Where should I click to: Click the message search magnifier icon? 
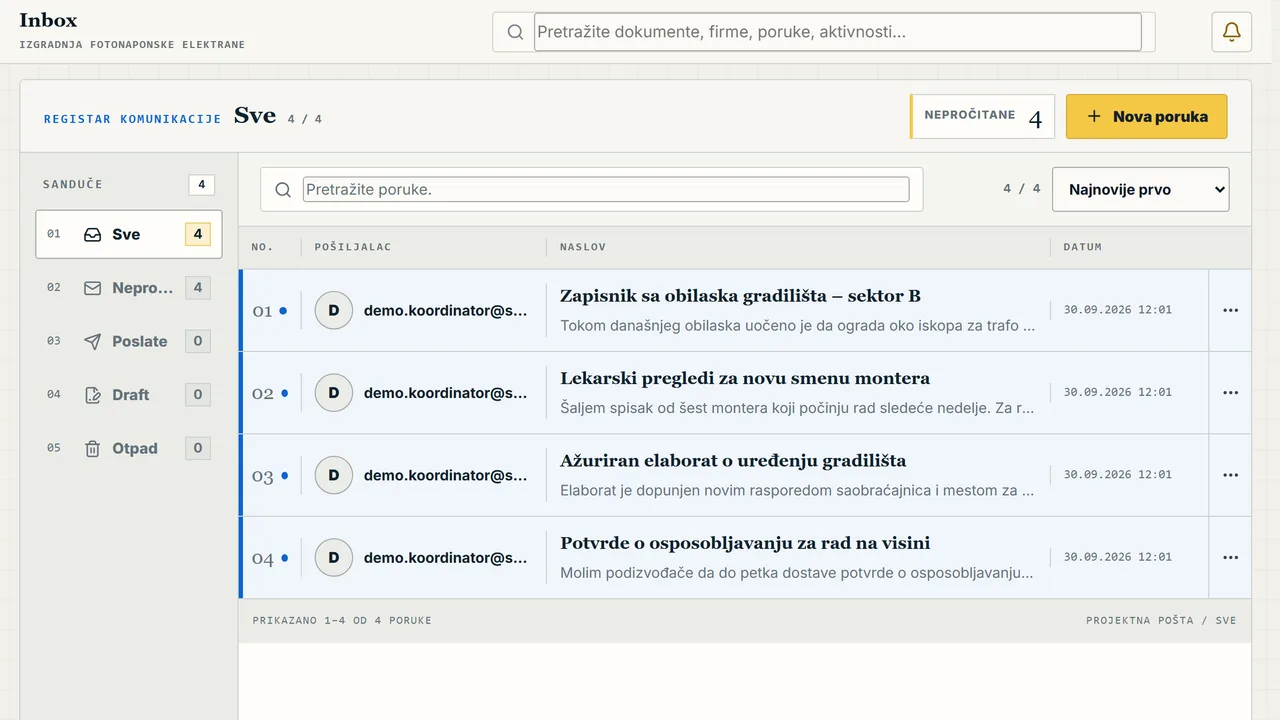tap(283, 189)
